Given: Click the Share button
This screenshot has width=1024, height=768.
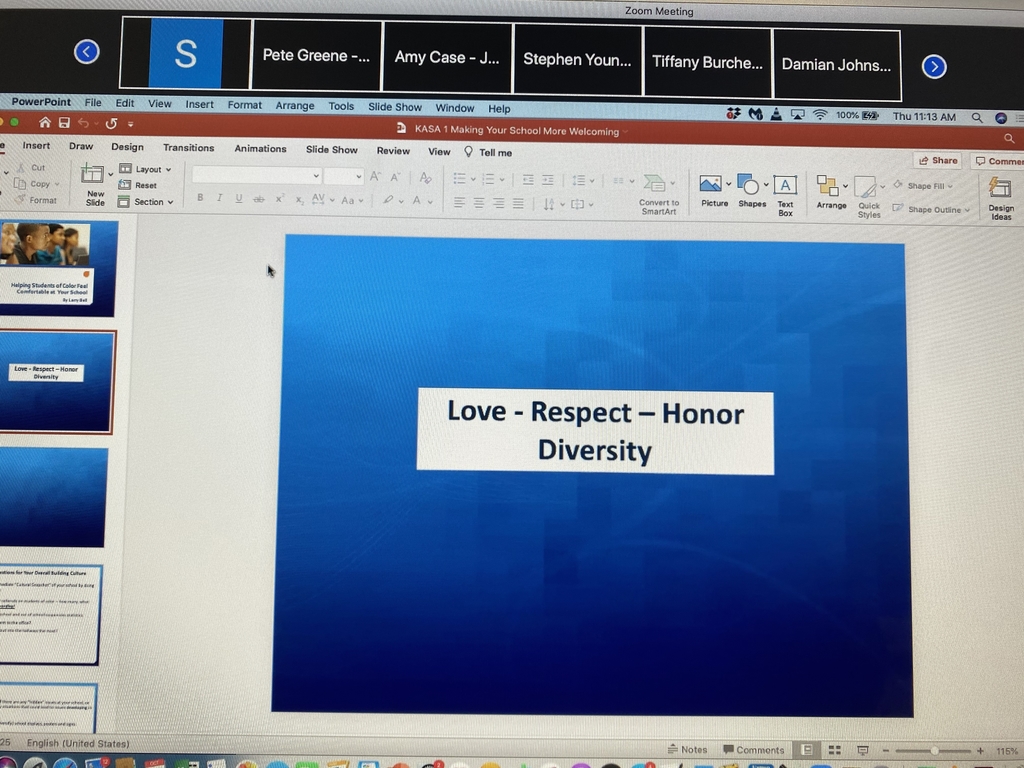Looking at the screenshot, I should click(x=938, y=160).
